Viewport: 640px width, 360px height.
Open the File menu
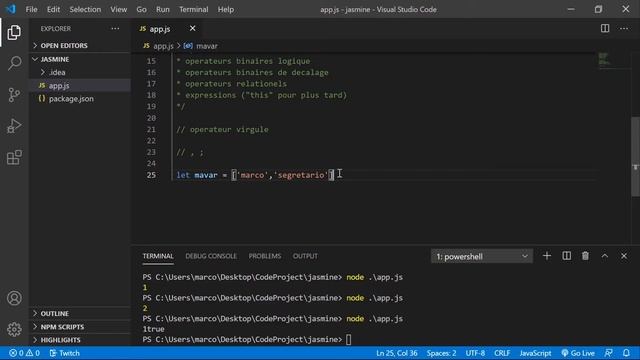click(31, 9)
